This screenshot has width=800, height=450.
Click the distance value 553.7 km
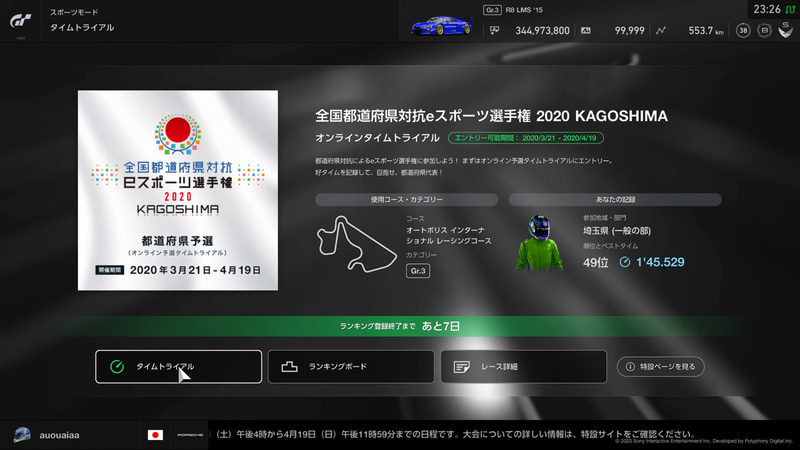click(706, 31)
